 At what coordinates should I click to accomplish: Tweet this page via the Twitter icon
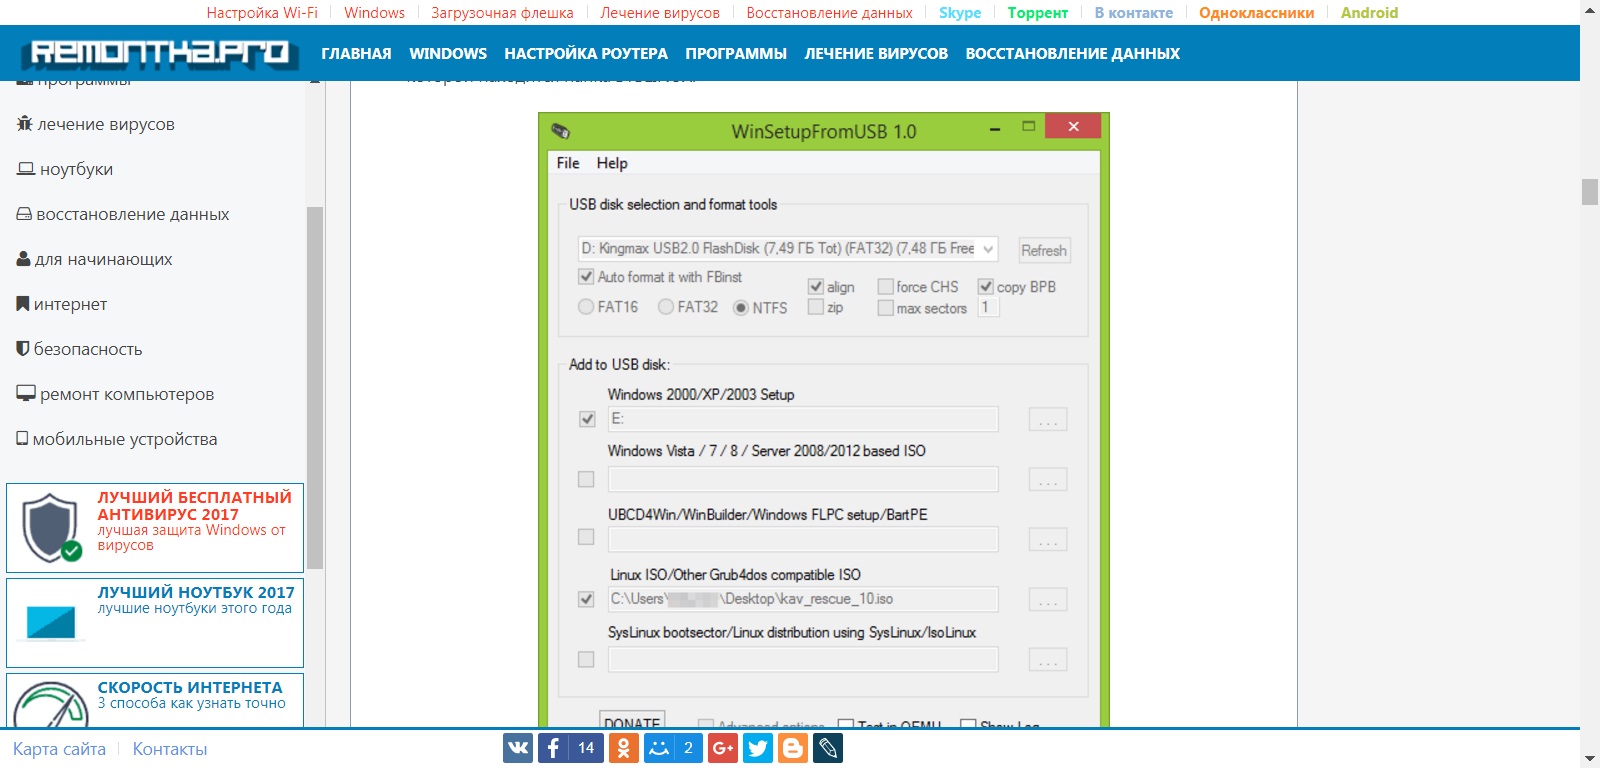(758, 748)
